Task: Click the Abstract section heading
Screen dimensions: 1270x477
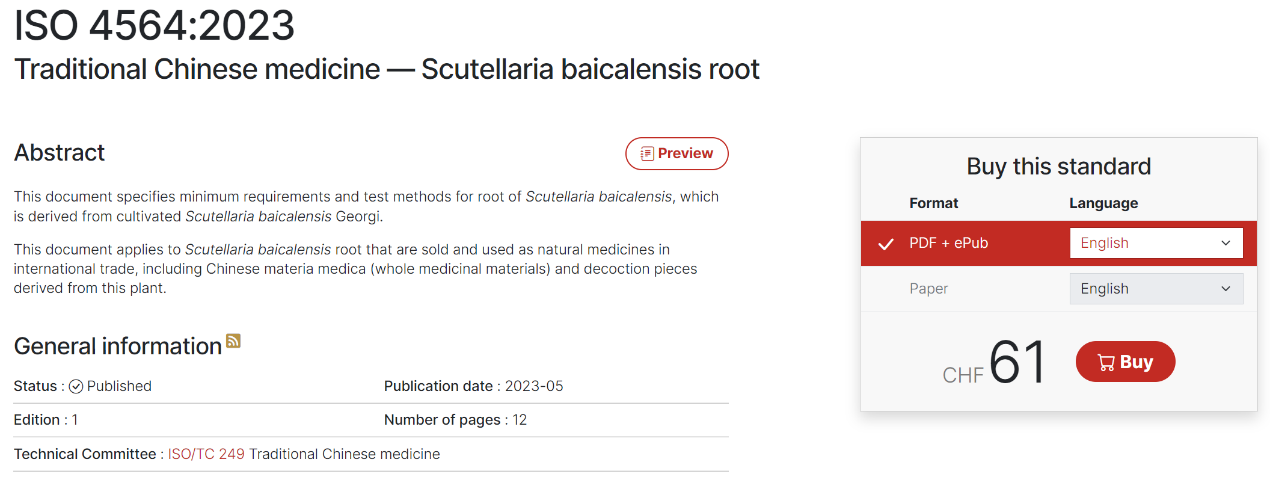Action: pyautogui.click(x=59, y=153)
